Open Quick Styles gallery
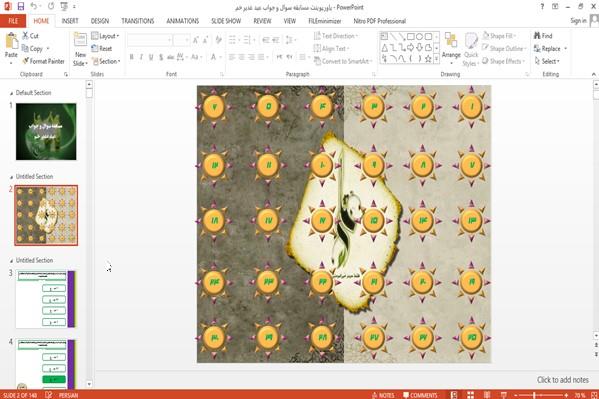The width and height of the screenshot is (599, 399). click(x=471, y=49)
